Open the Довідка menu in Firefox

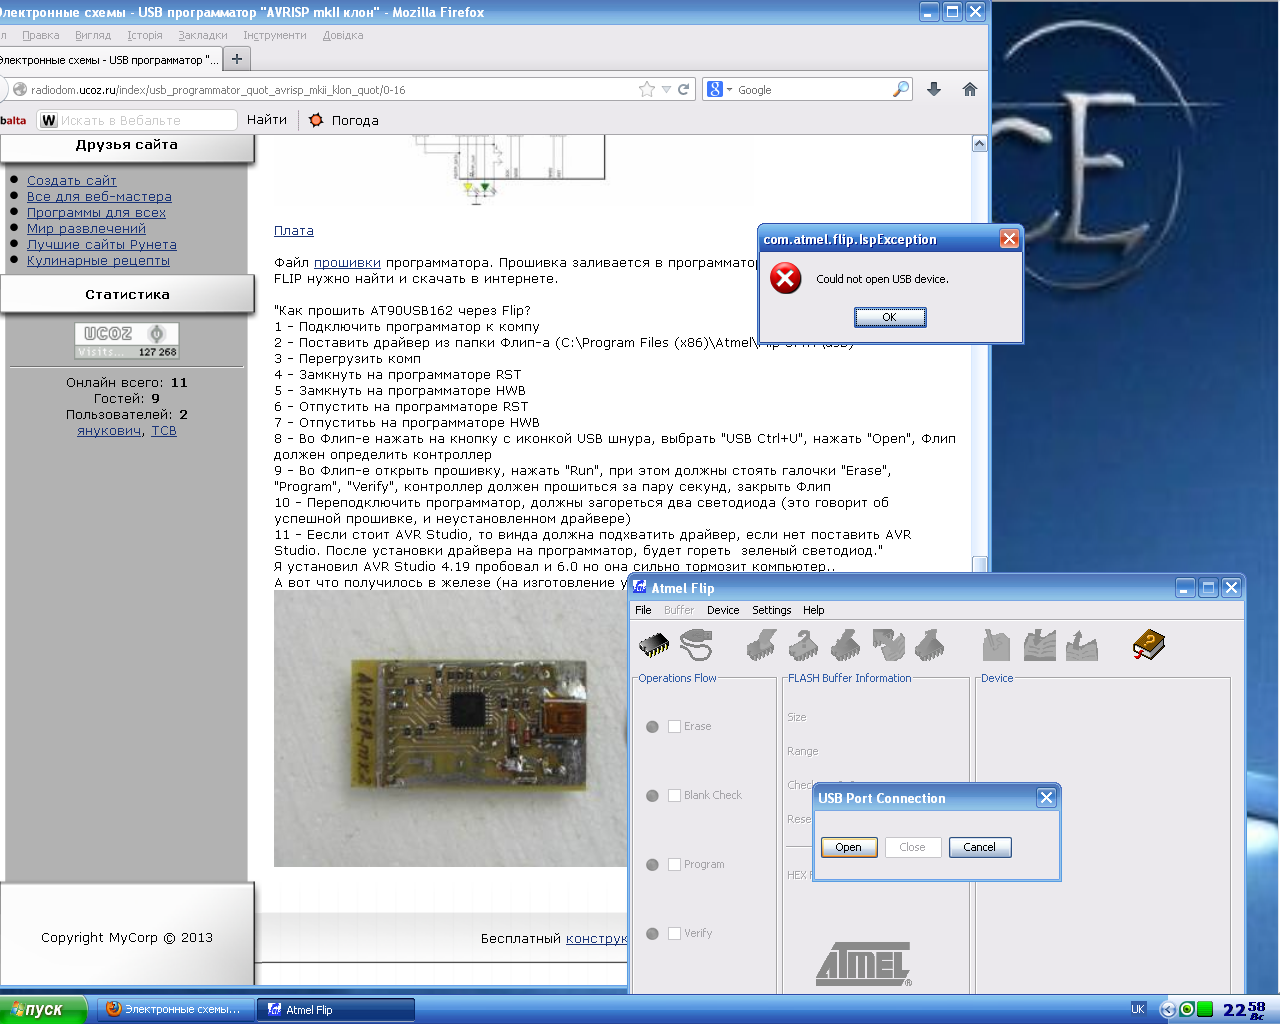[x=343, y=35]
